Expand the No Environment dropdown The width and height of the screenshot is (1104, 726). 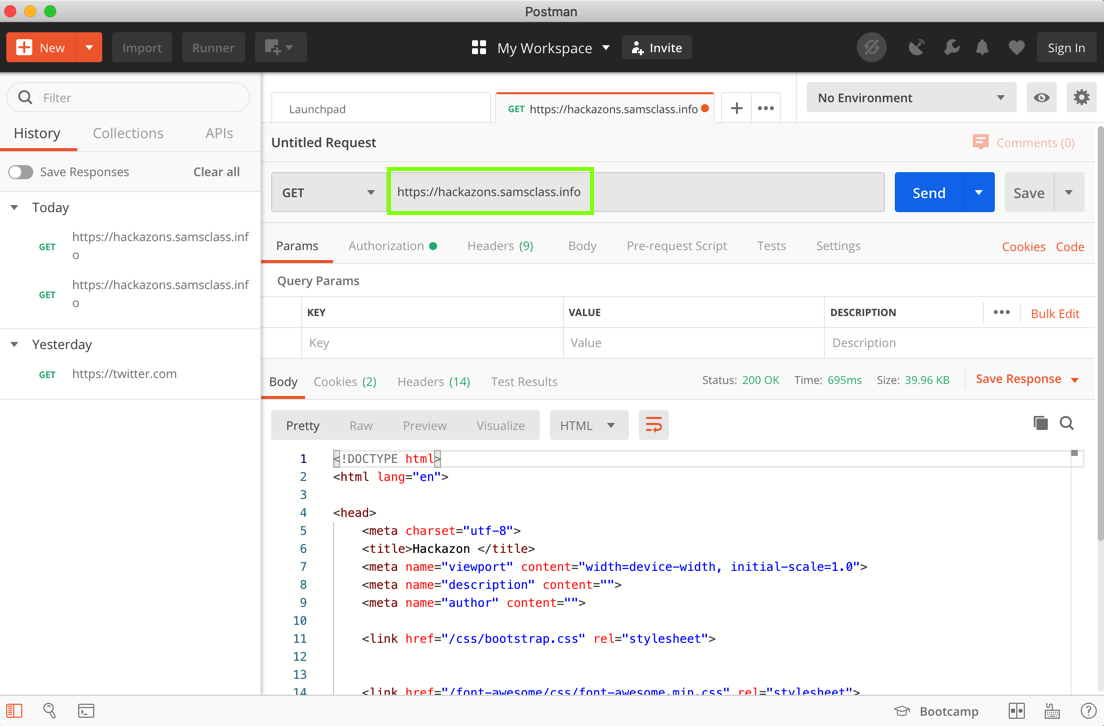[910, 98]
